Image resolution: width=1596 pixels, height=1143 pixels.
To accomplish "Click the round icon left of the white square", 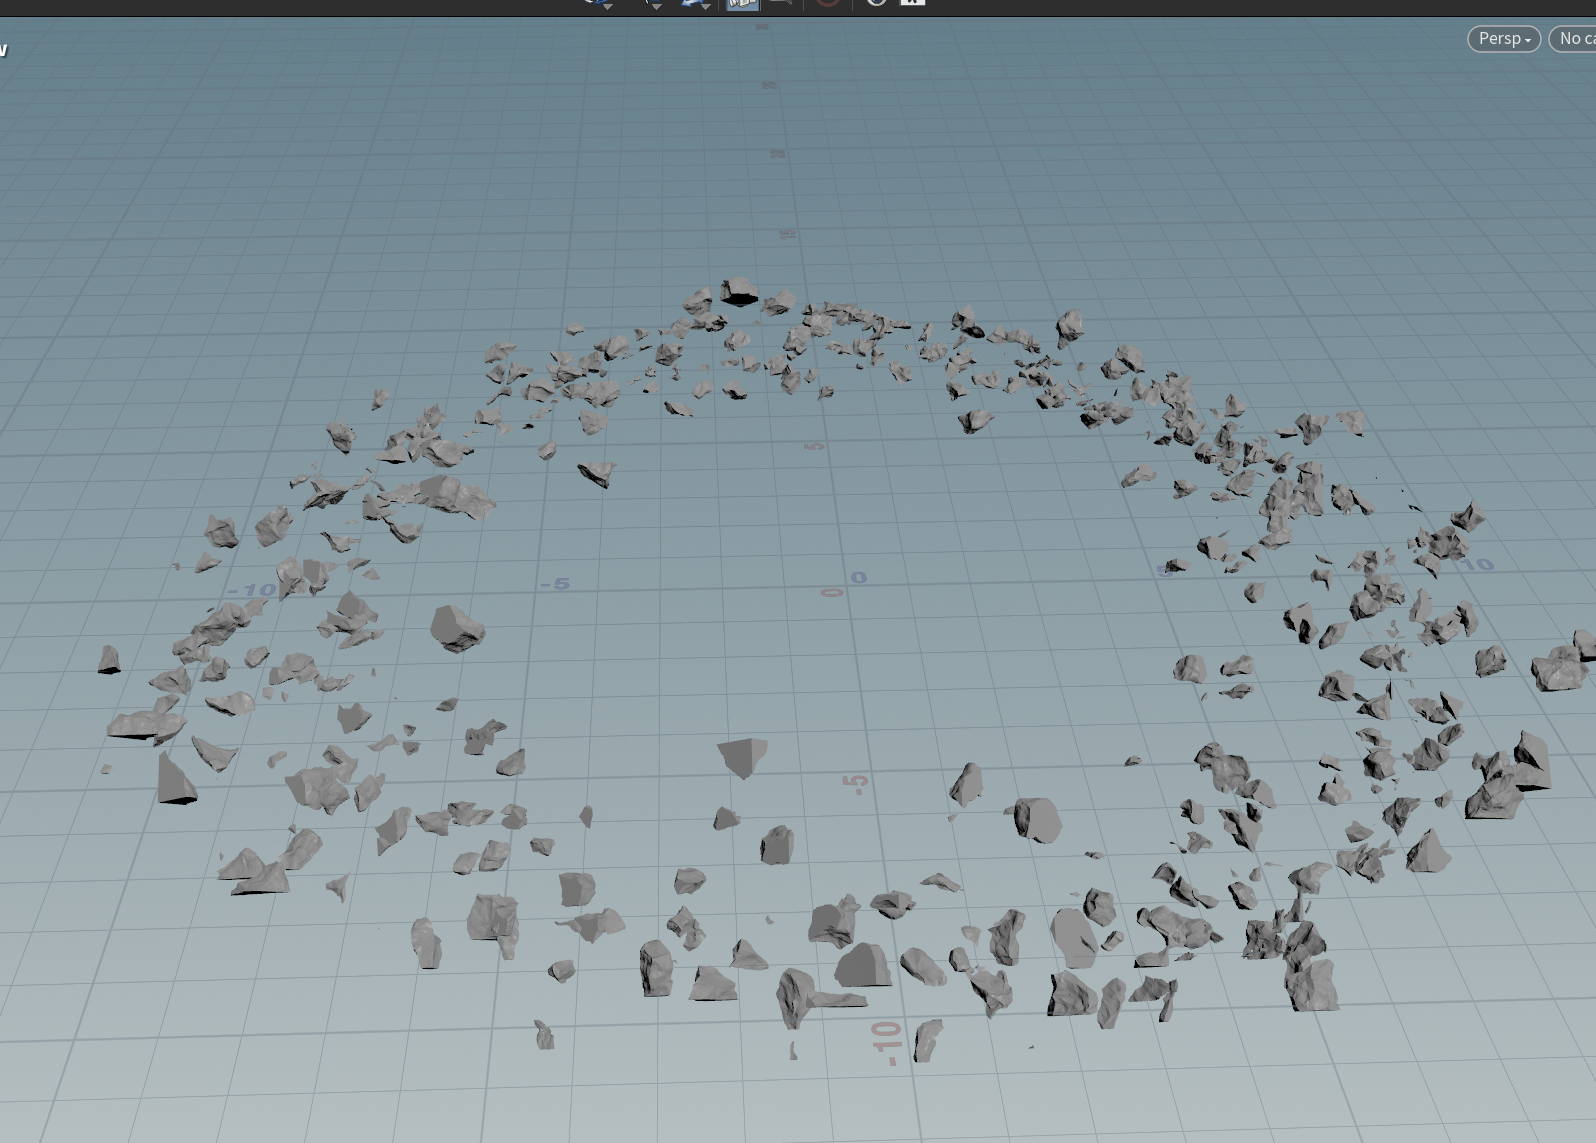I will tap(876, 3).
